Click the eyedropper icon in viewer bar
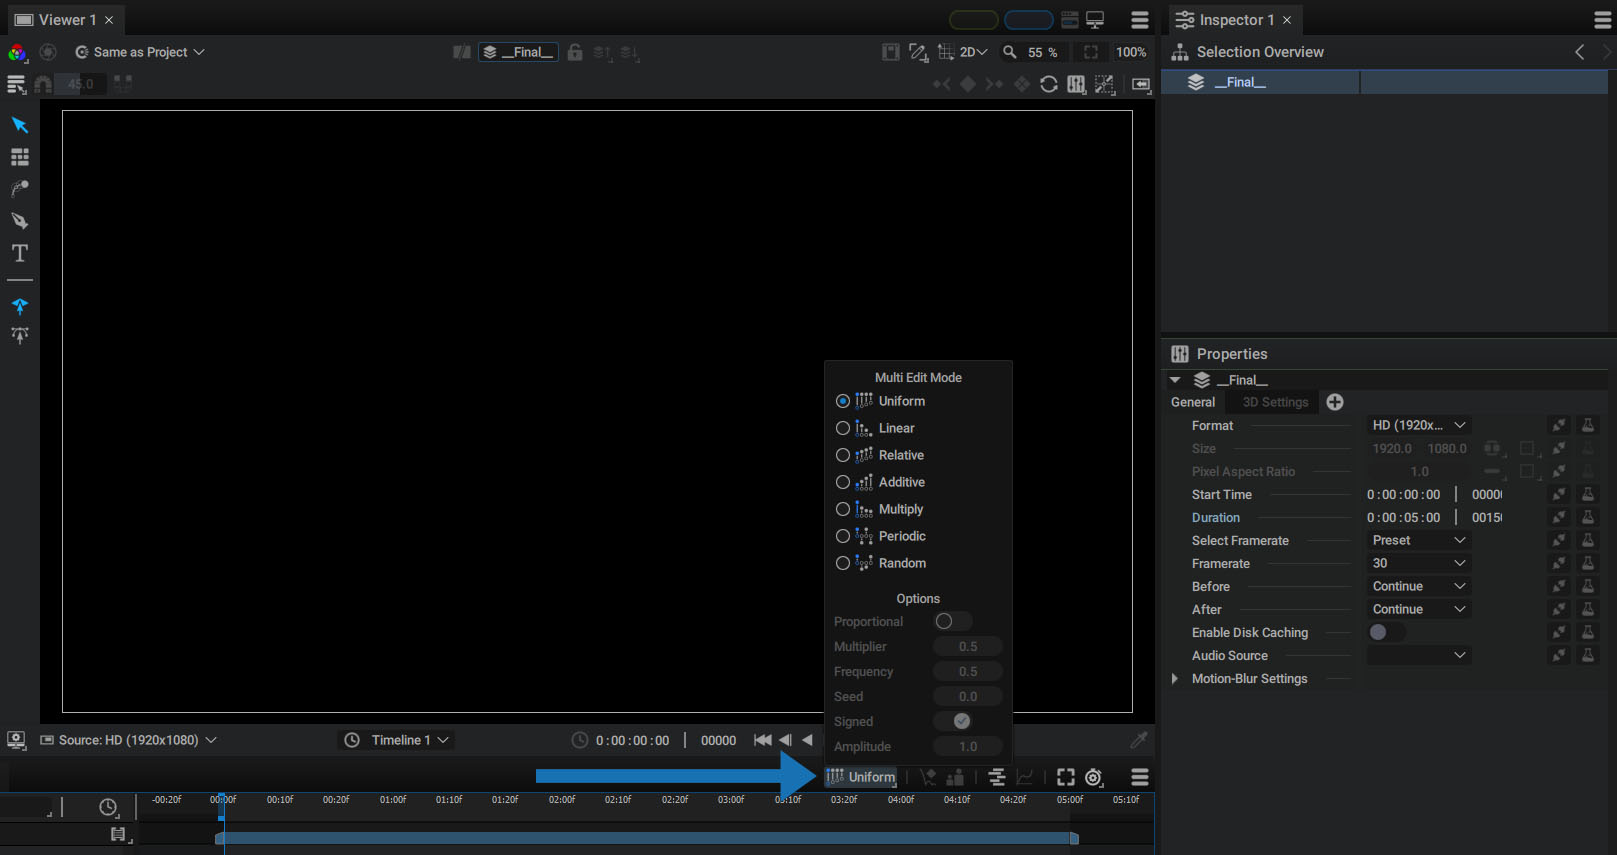This screenshot has height=855, width=1617. point(1138,740)
